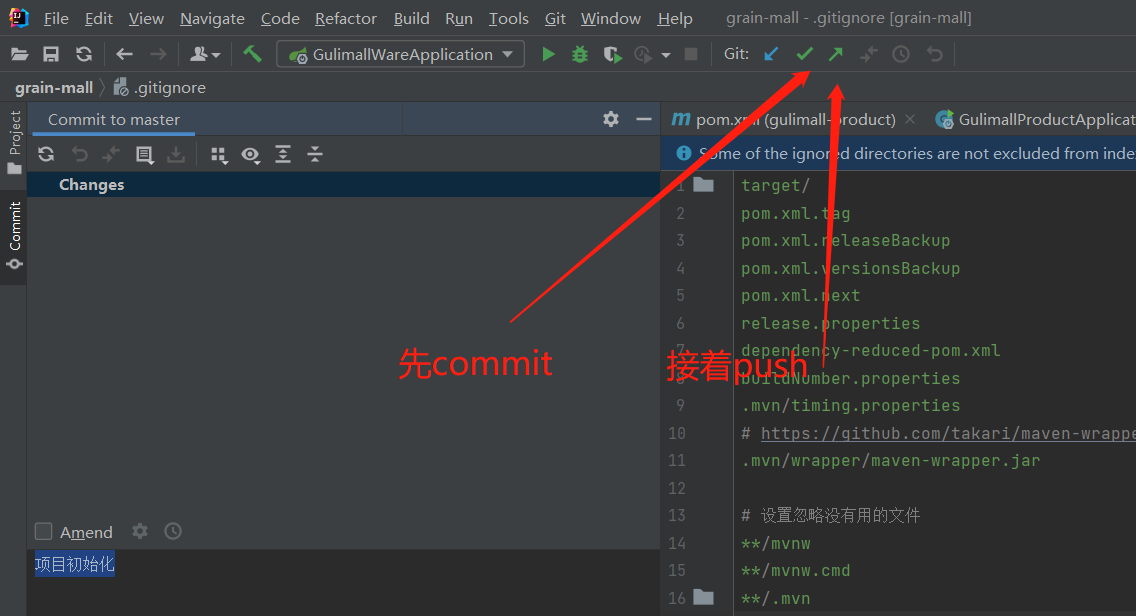
Task: Run GulimallWareApplication with green play icon
Action: click(x=548, y=54)
